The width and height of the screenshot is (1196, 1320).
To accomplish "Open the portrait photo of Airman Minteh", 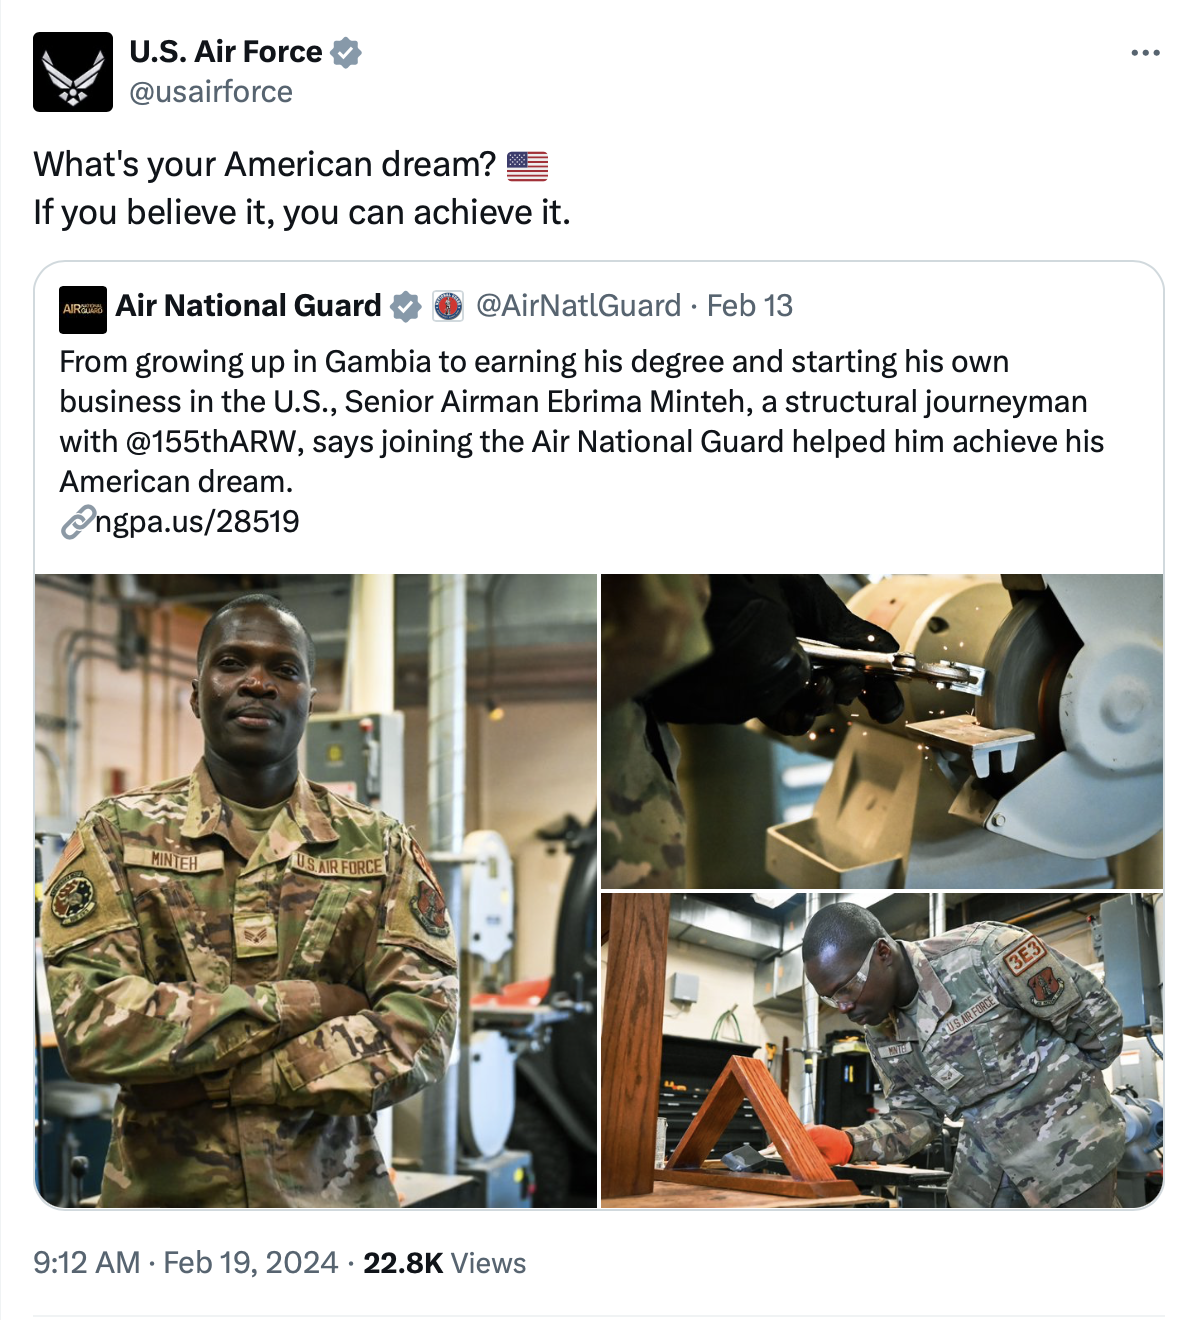I will coord(316,891).
